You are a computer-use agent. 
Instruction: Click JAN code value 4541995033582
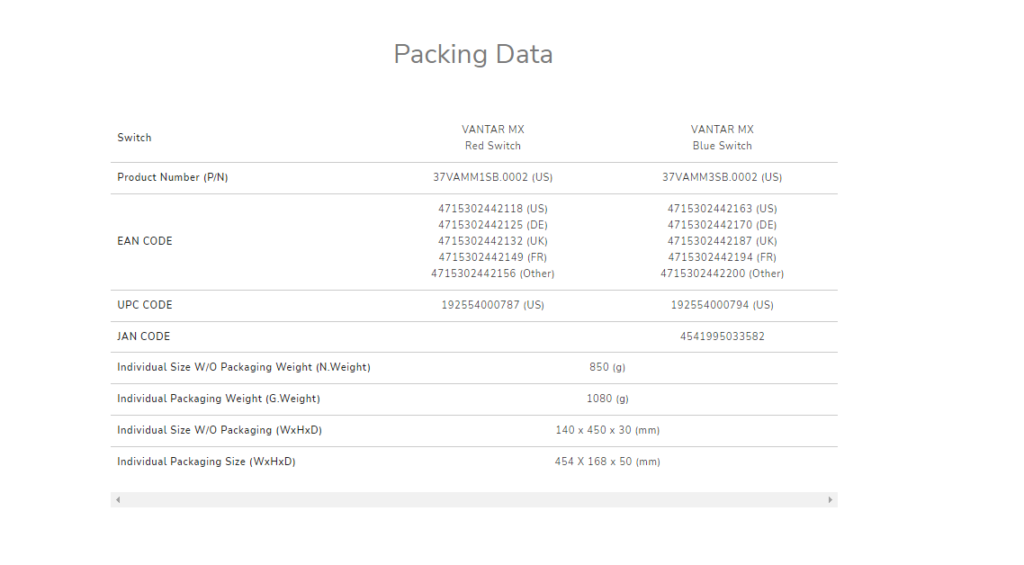pyautogui.click(x=722, y=336)
